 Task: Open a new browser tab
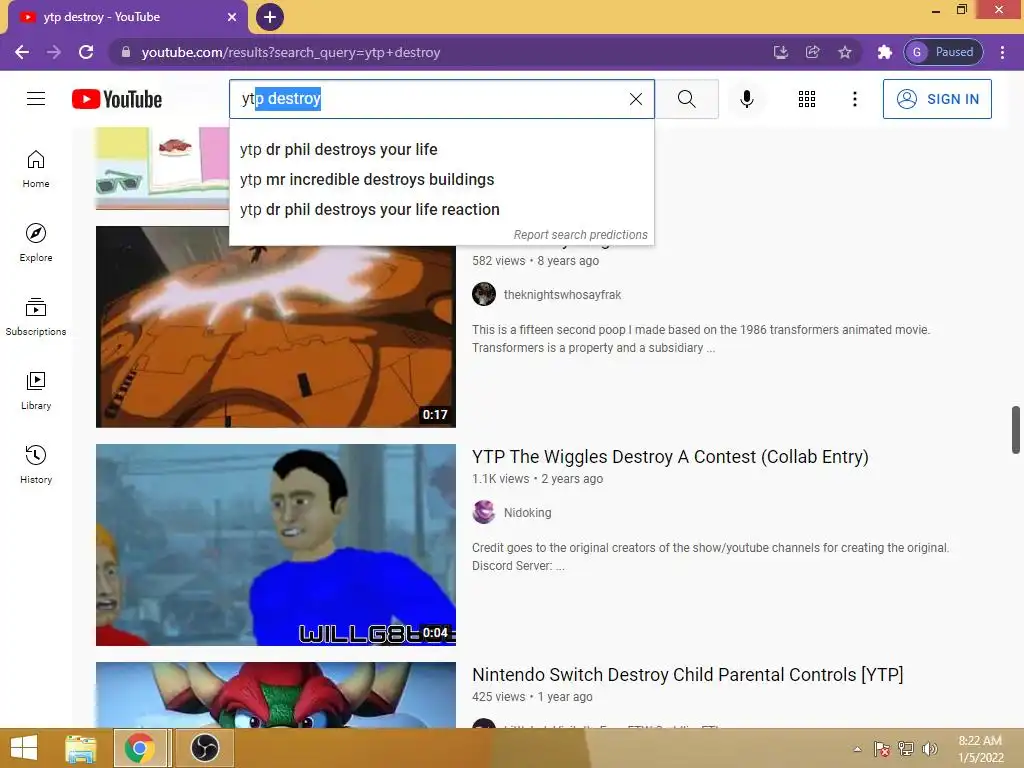[x=269, y=17]
